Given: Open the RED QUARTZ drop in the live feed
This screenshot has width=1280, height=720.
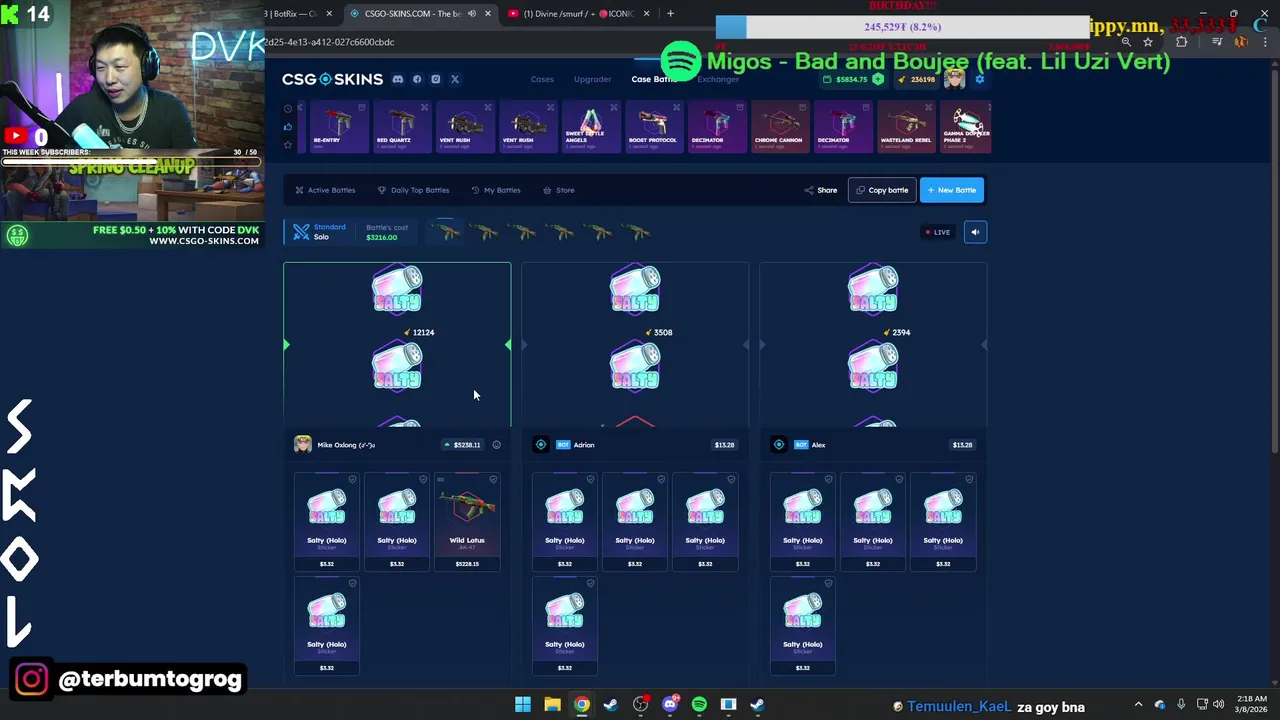Looking at the screenshot, I should pos(400,126).
